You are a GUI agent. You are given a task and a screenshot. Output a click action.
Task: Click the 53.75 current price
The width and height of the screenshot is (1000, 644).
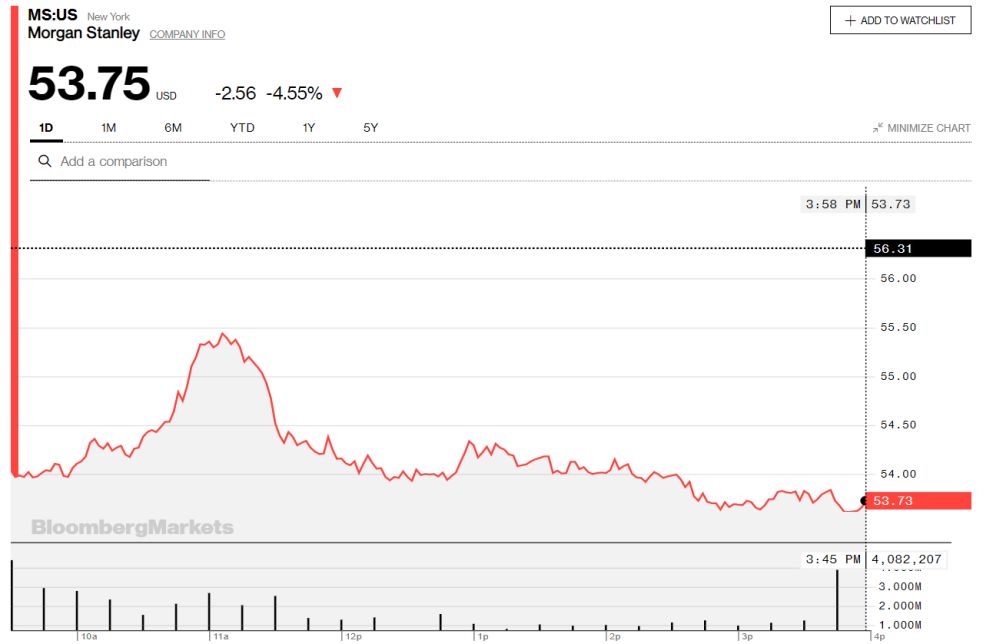click(89, 84)
